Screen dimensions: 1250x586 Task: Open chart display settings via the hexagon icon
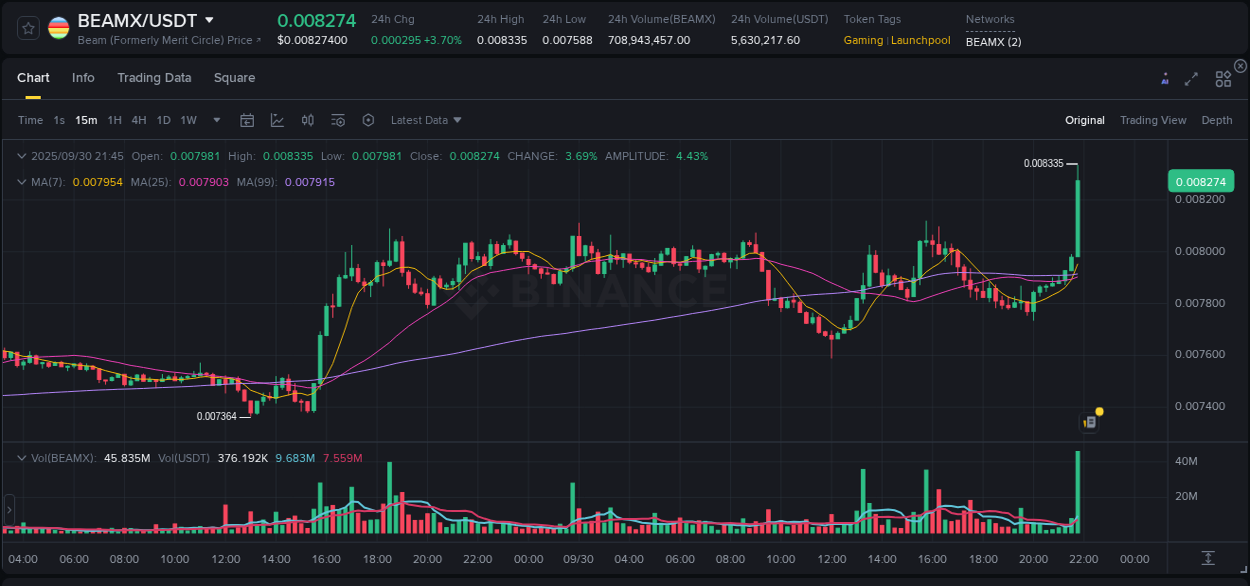pos(368,119)
